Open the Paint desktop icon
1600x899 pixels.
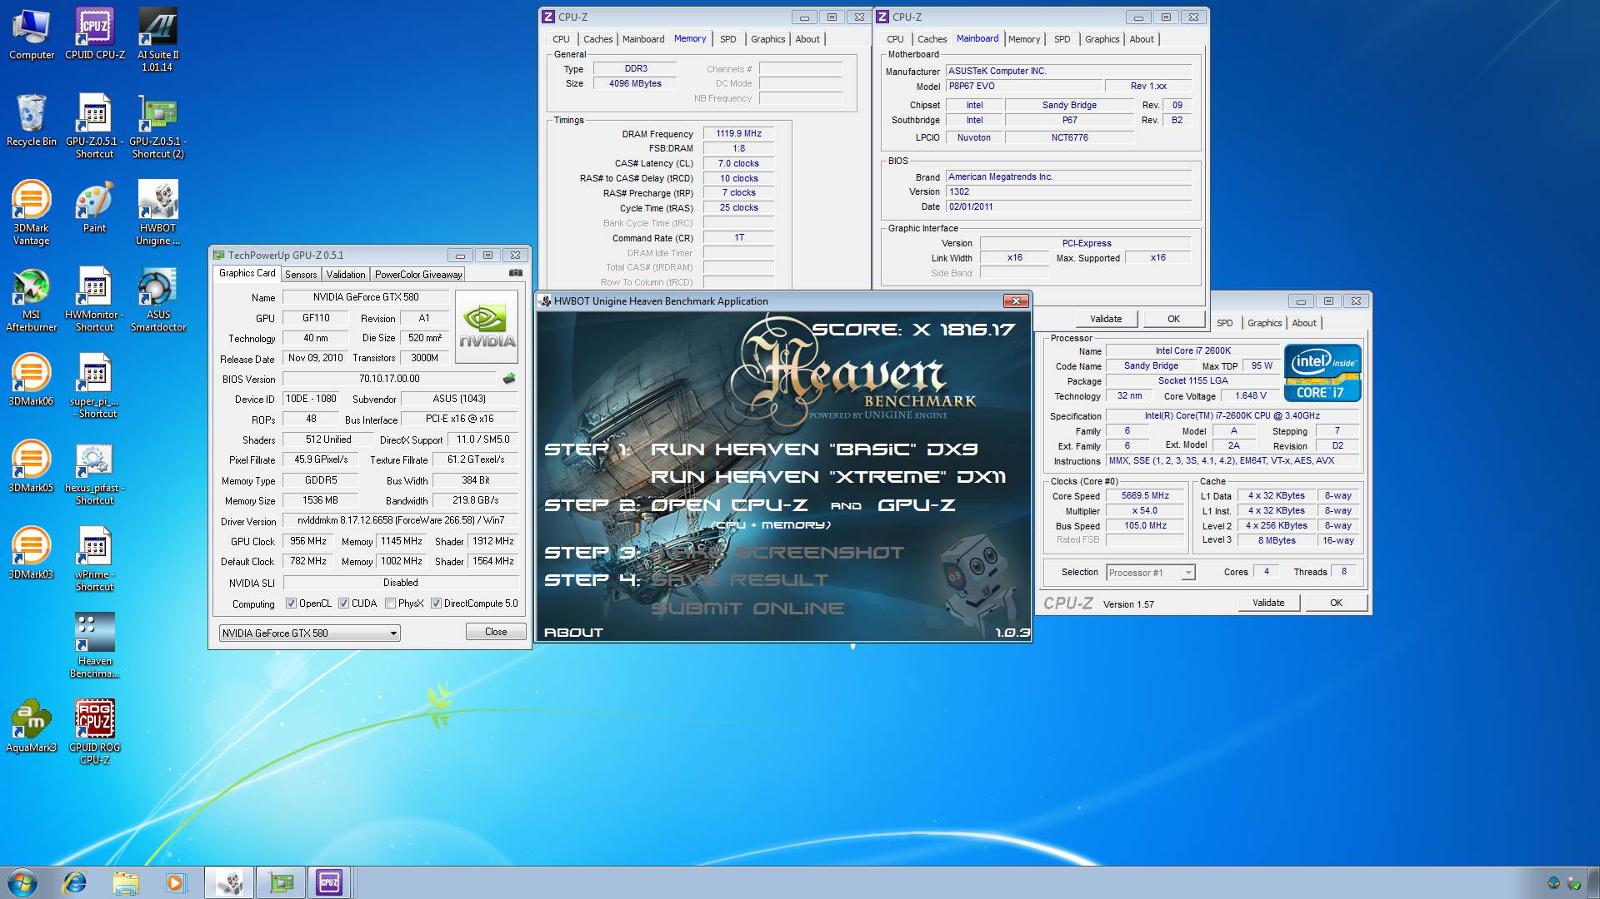95,207
